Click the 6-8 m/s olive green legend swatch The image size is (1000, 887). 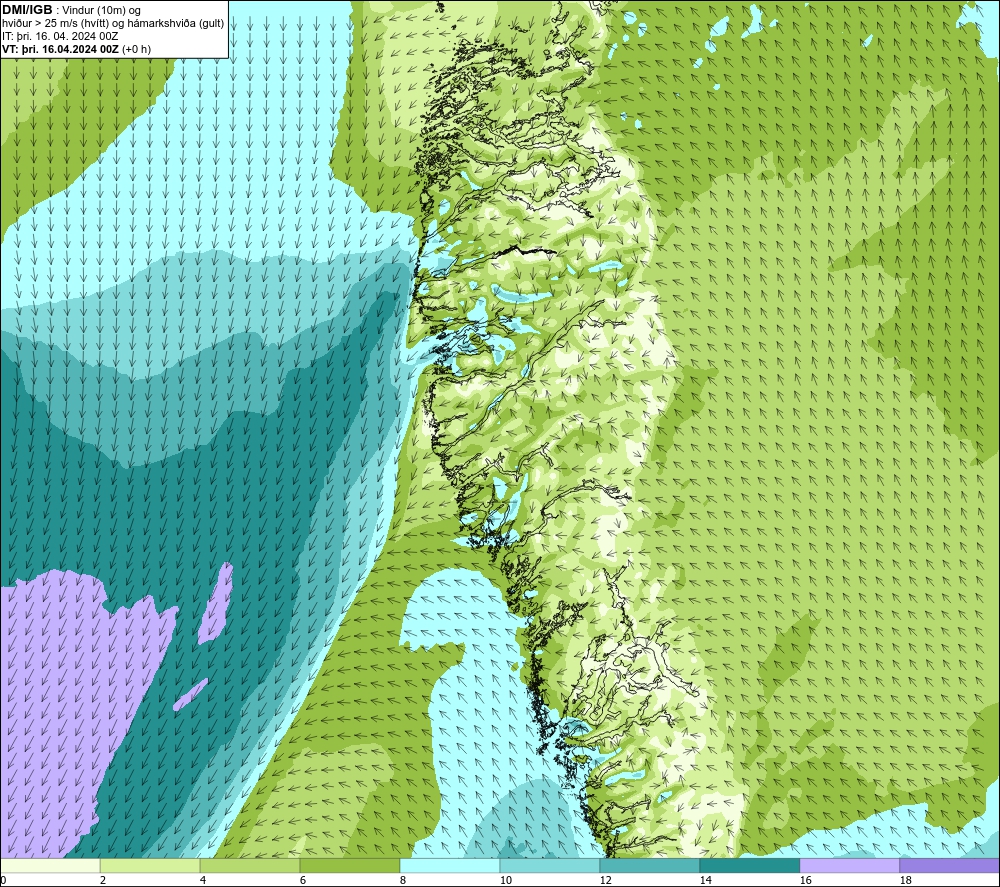[x=349, y=865]
